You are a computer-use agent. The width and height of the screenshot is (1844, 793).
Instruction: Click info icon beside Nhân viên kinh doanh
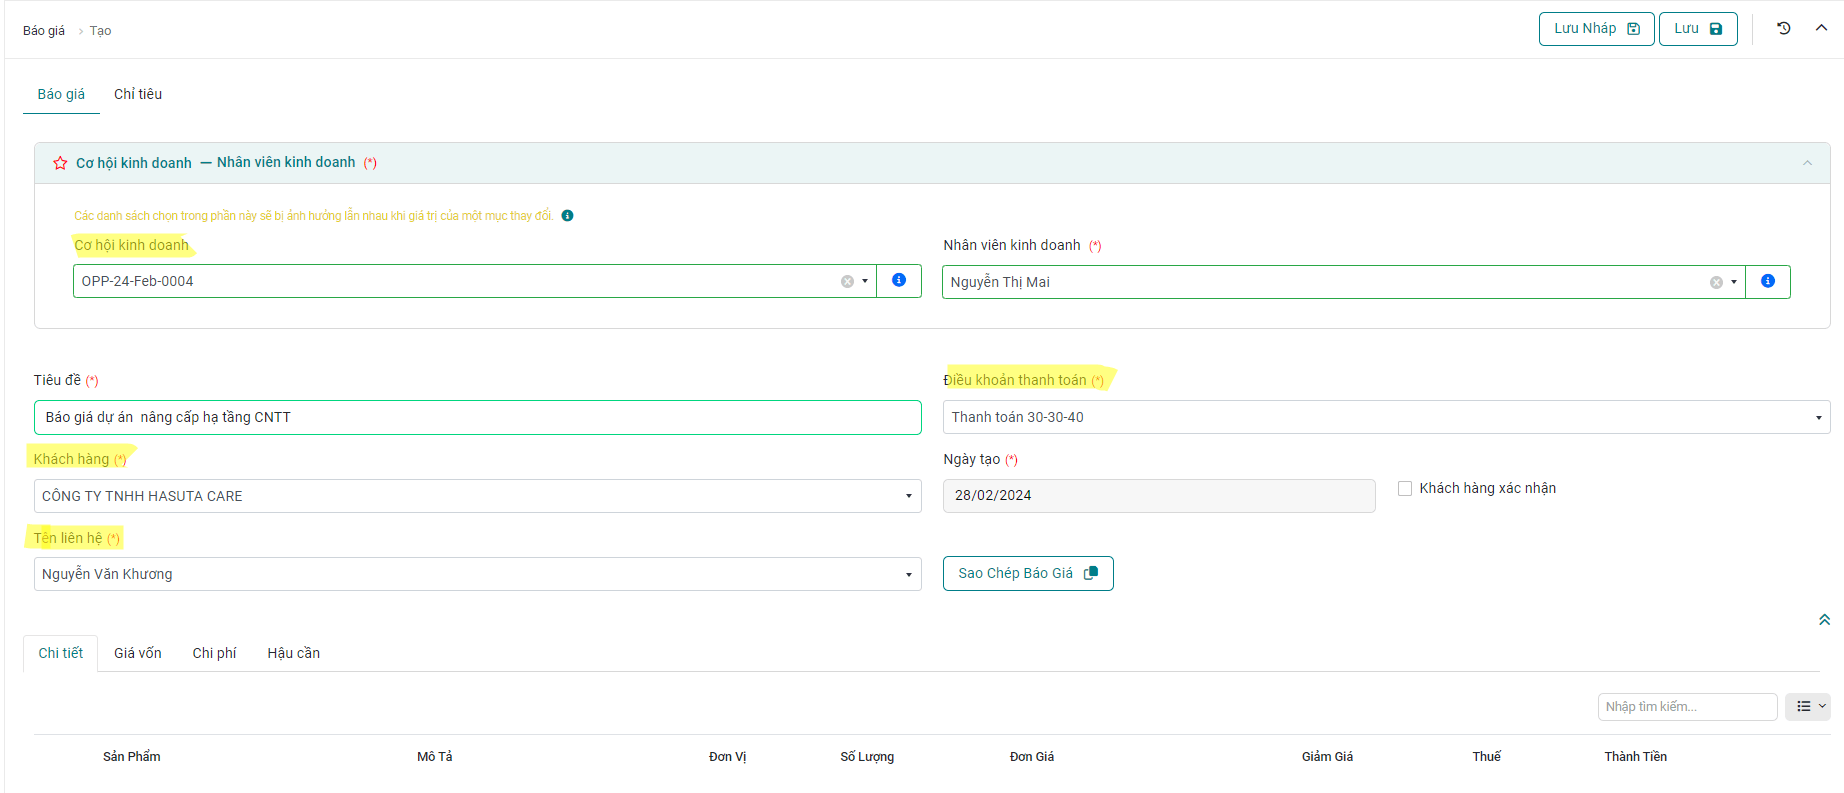point(1767,282)
